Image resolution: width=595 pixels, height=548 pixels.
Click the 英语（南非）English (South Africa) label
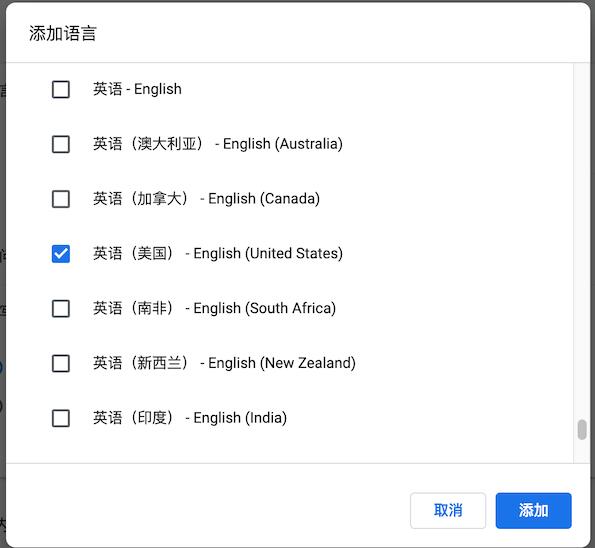pos(214,308)
